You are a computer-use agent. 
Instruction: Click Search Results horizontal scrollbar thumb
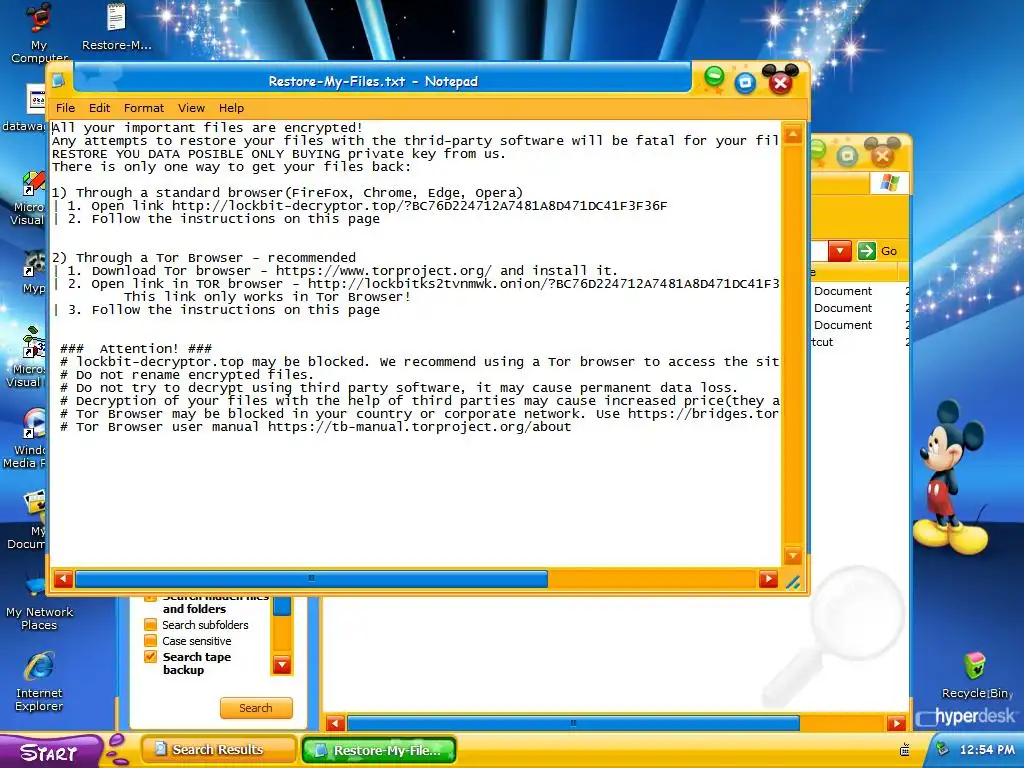(573, 723)
